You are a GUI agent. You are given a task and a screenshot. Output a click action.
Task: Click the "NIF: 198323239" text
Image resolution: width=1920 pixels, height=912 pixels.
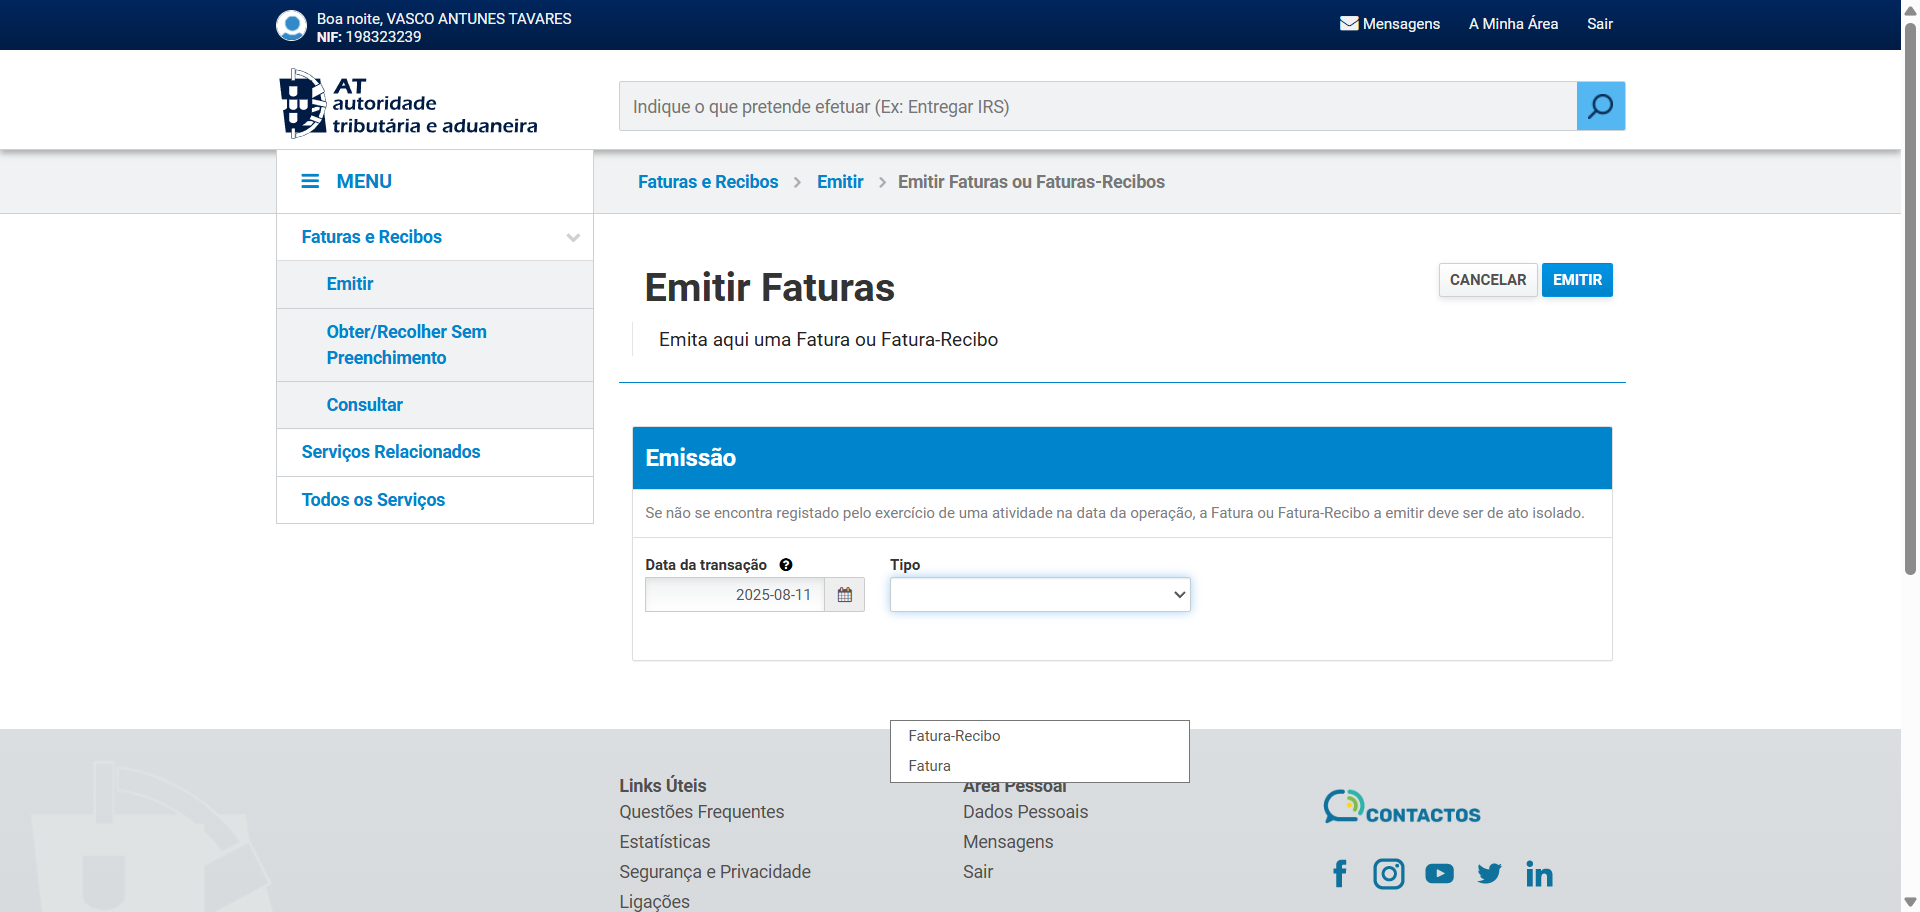point(369,37)
